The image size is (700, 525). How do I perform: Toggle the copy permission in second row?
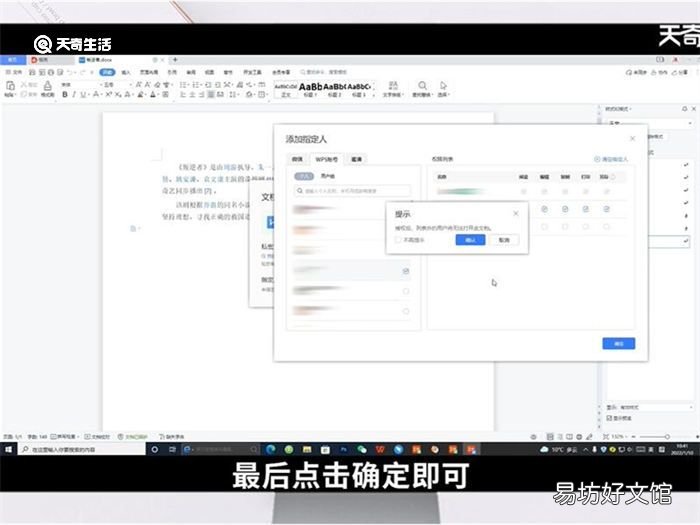tap(565, 209)
